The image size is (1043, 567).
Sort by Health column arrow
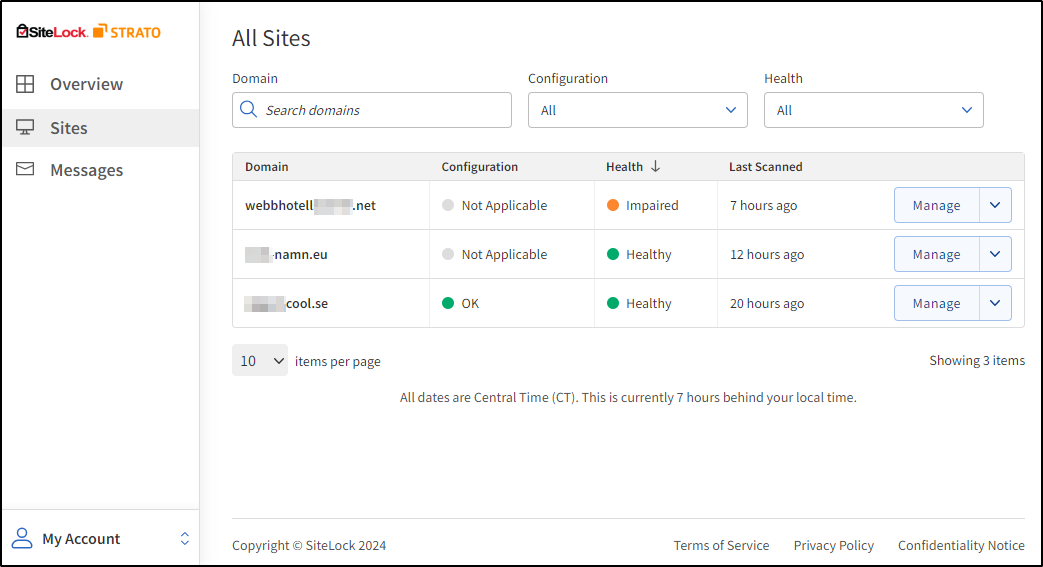click(655, 166)
